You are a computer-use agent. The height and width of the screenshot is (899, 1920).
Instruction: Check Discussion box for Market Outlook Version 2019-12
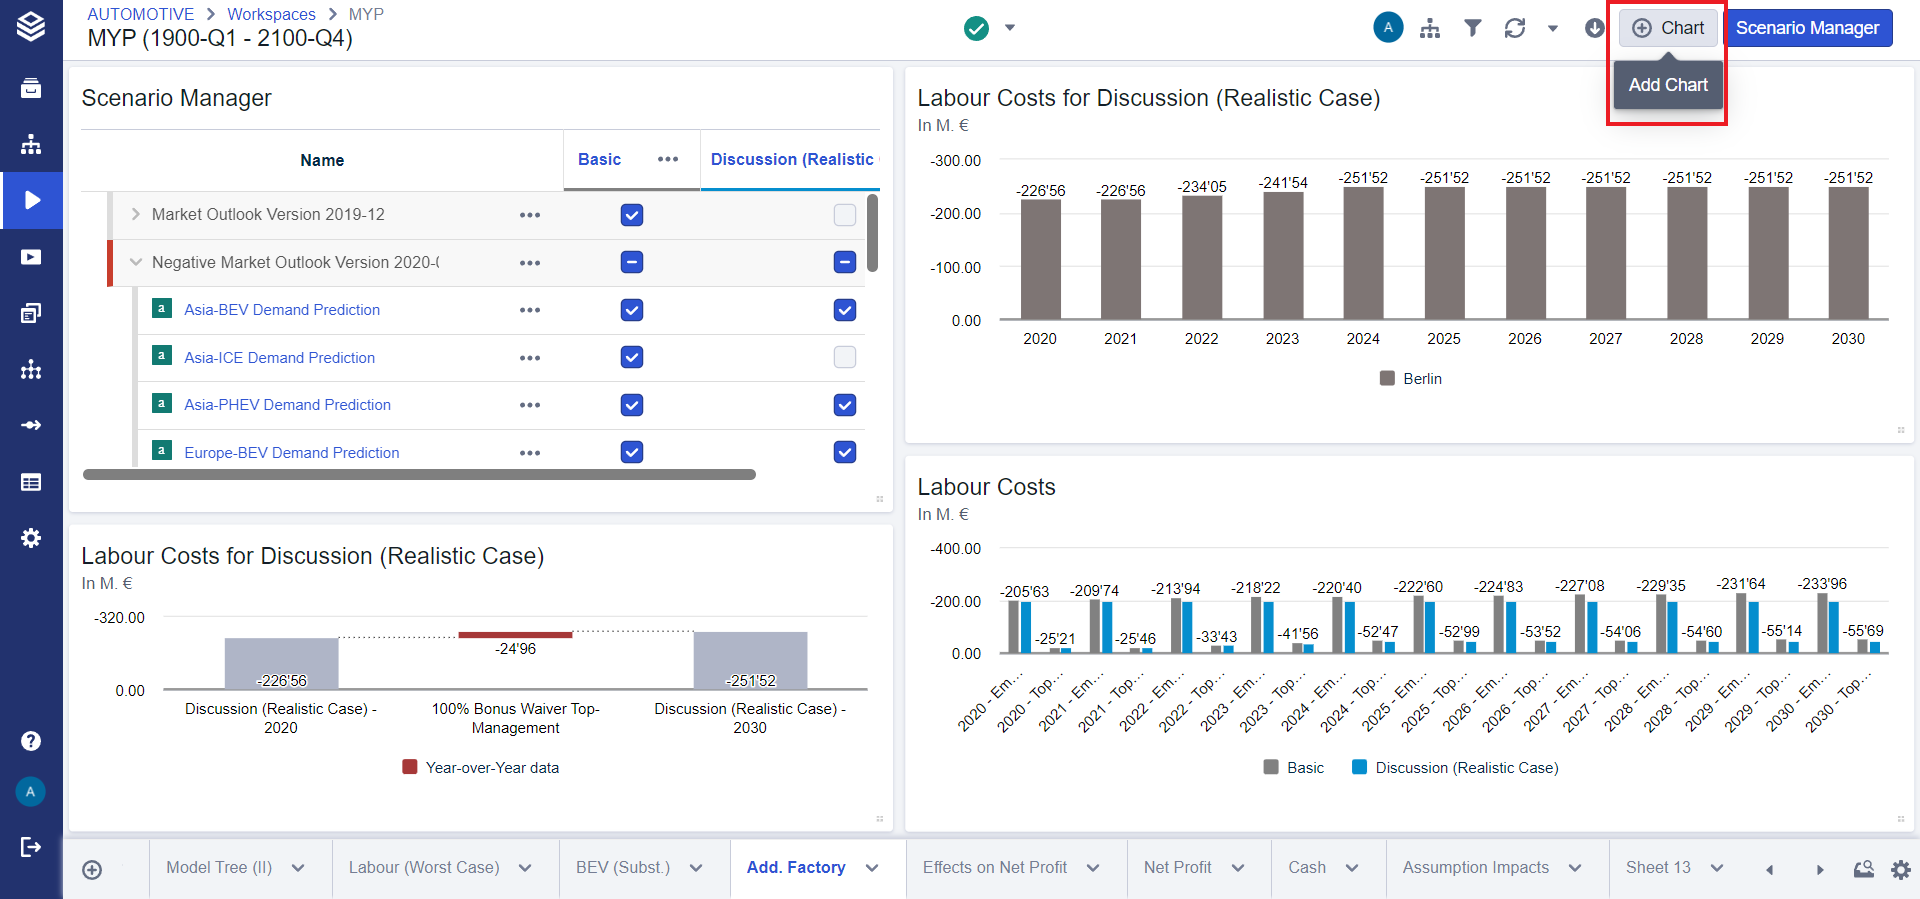tap(845, 215)
